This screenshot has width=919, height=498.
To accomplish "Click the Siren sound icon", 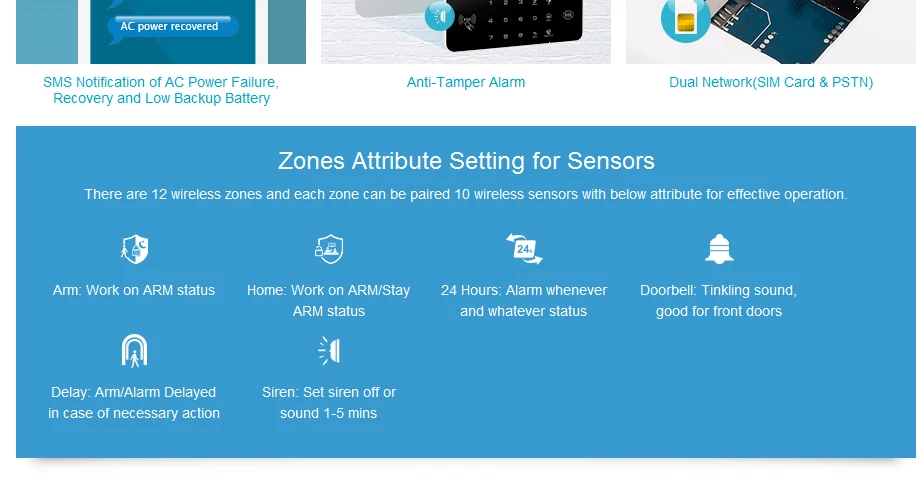I will [x=329, y=350].
